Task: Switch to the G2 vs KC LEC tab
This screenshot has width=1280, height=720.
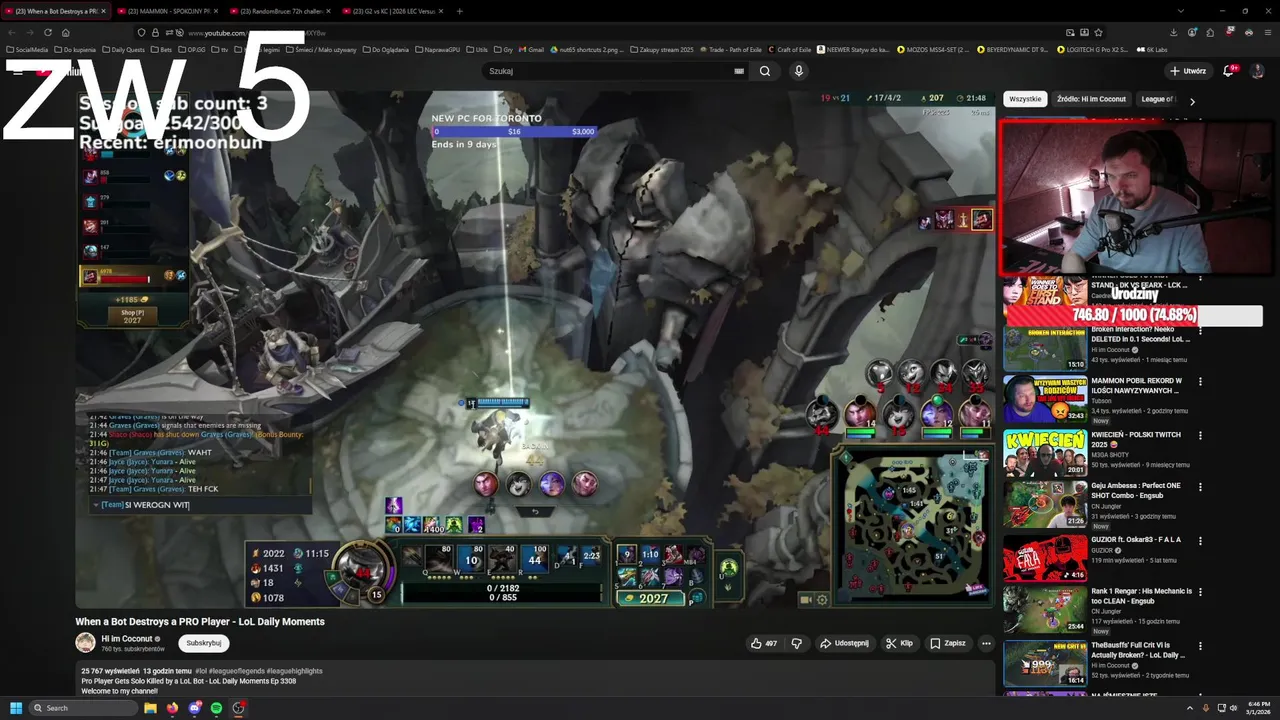Action: click(394, 11)
